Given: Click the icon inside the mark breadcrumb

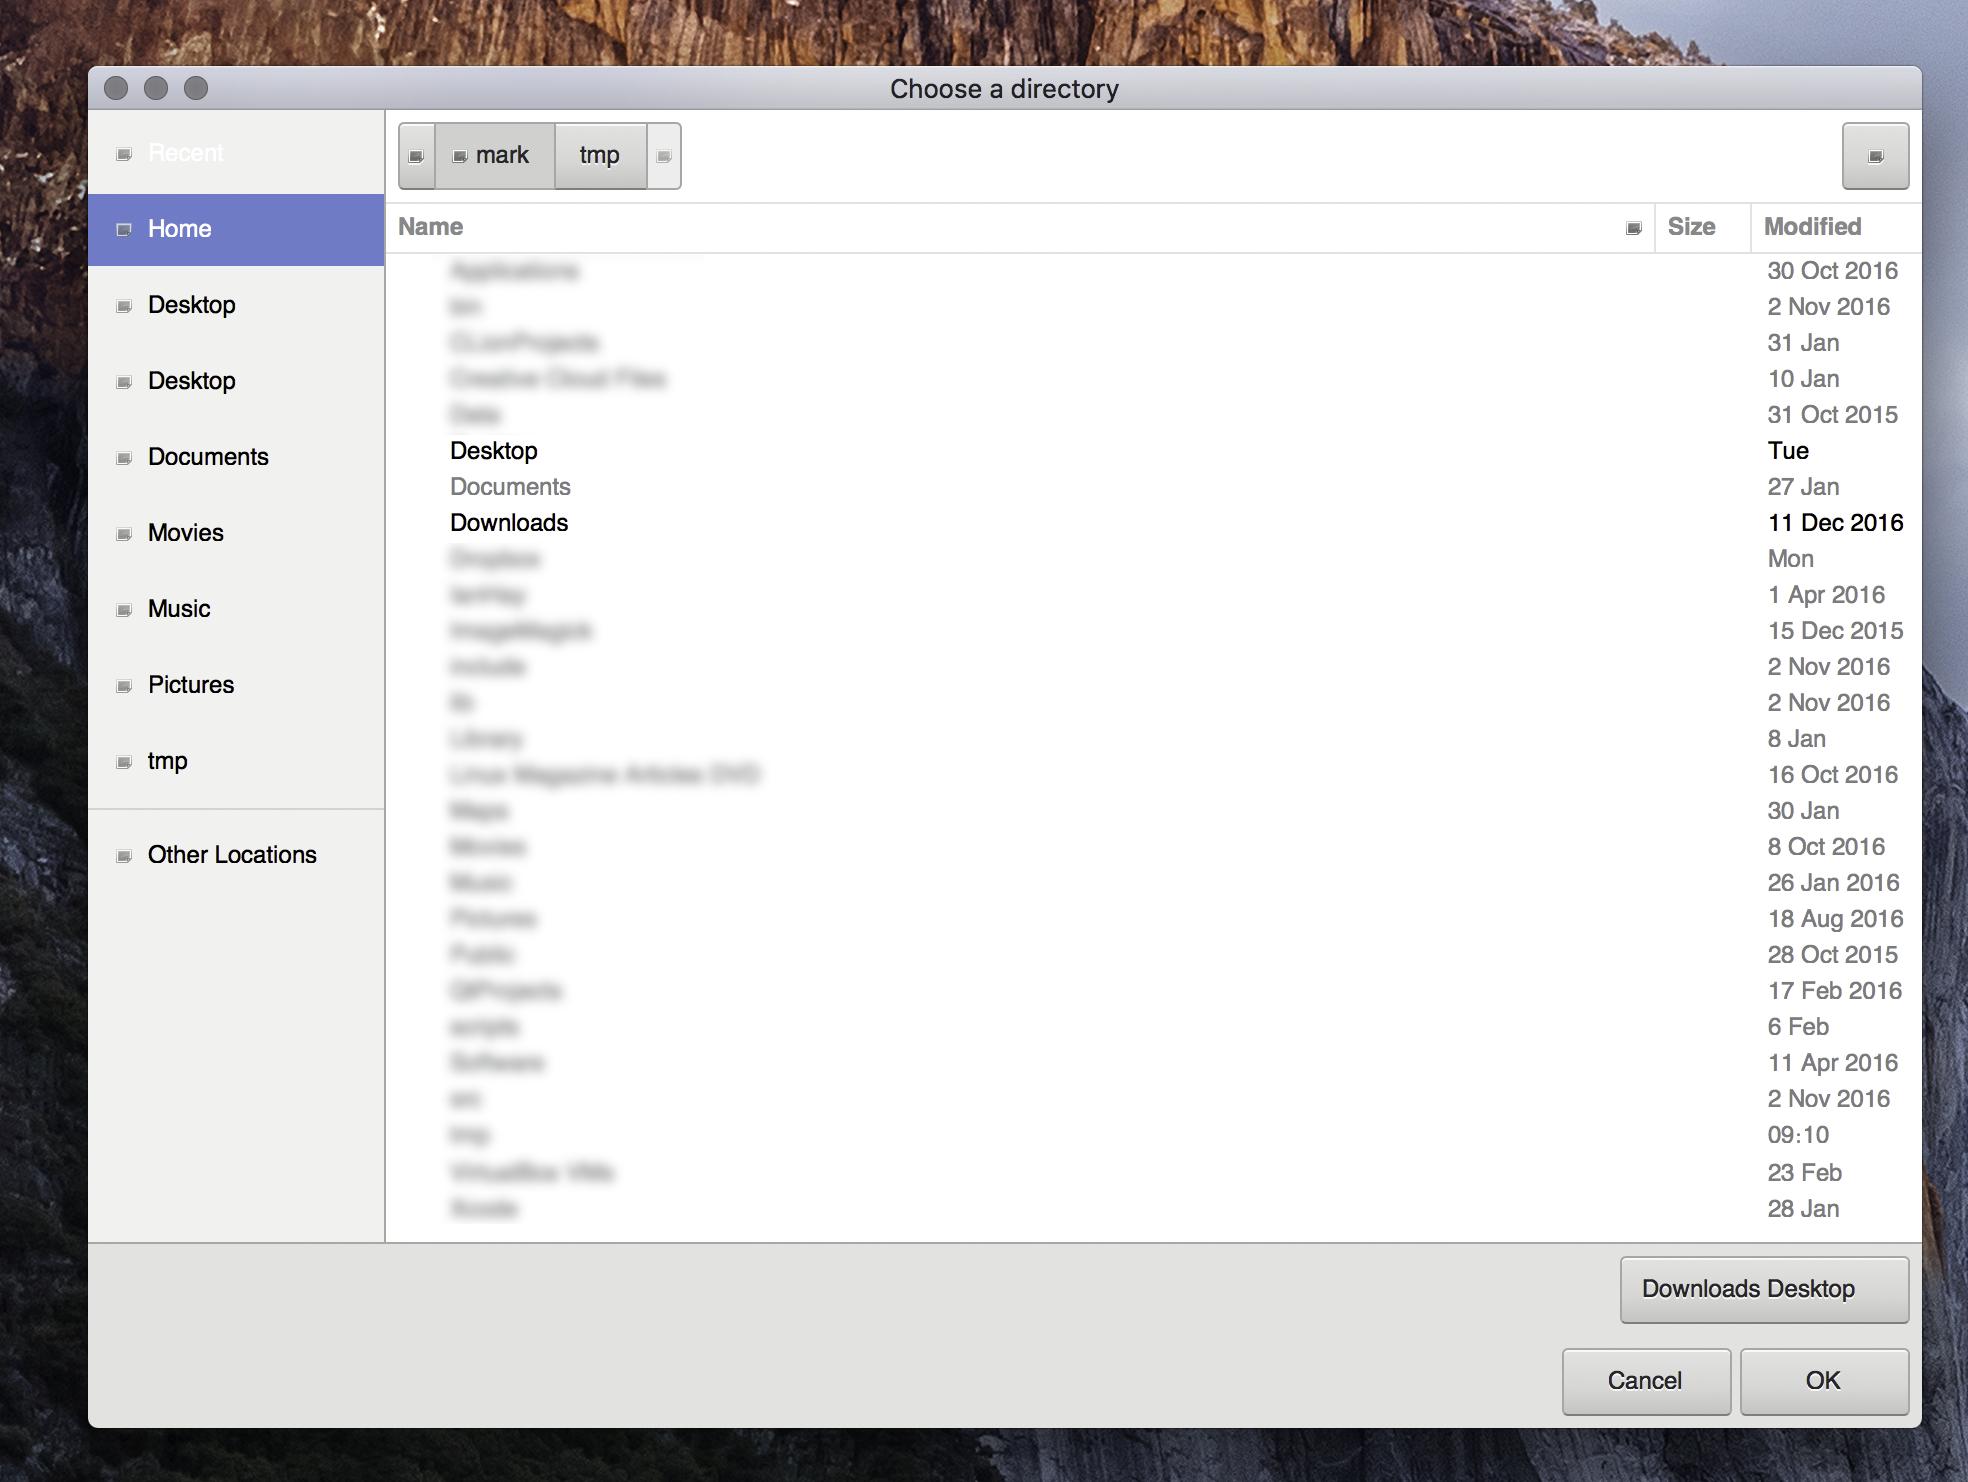Looking at the screenshot, I should click(460, 157).
